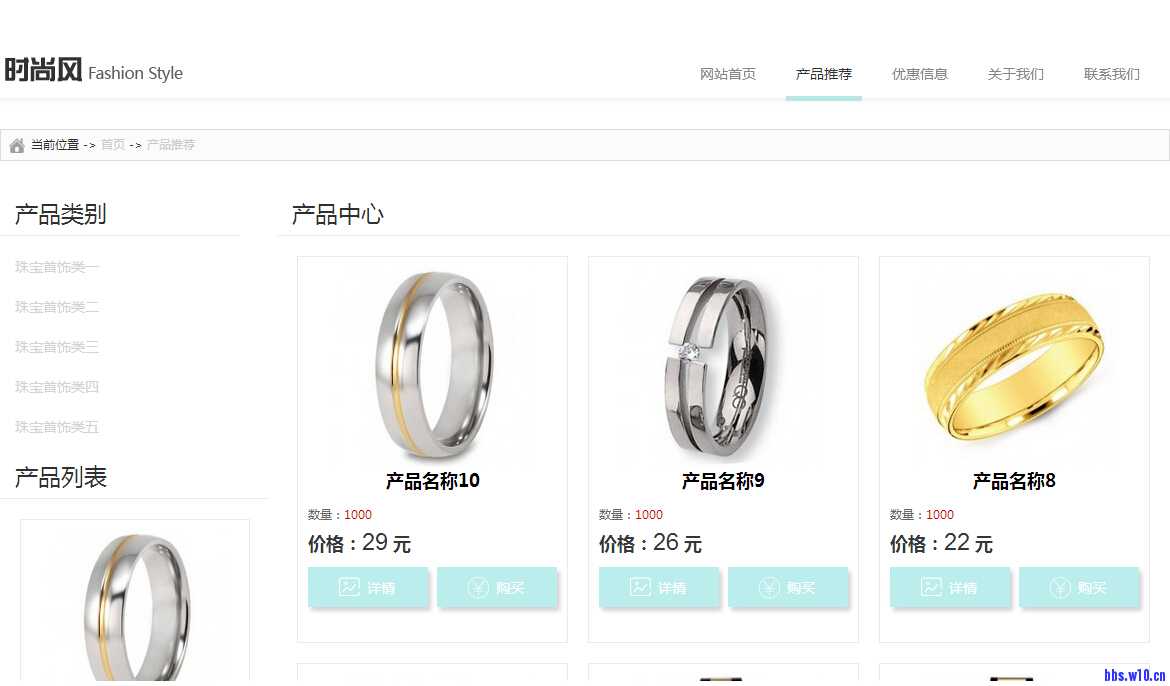
Task: Click the image icon on 产品名称9 详情 button
Action: [x=640, y=587]
